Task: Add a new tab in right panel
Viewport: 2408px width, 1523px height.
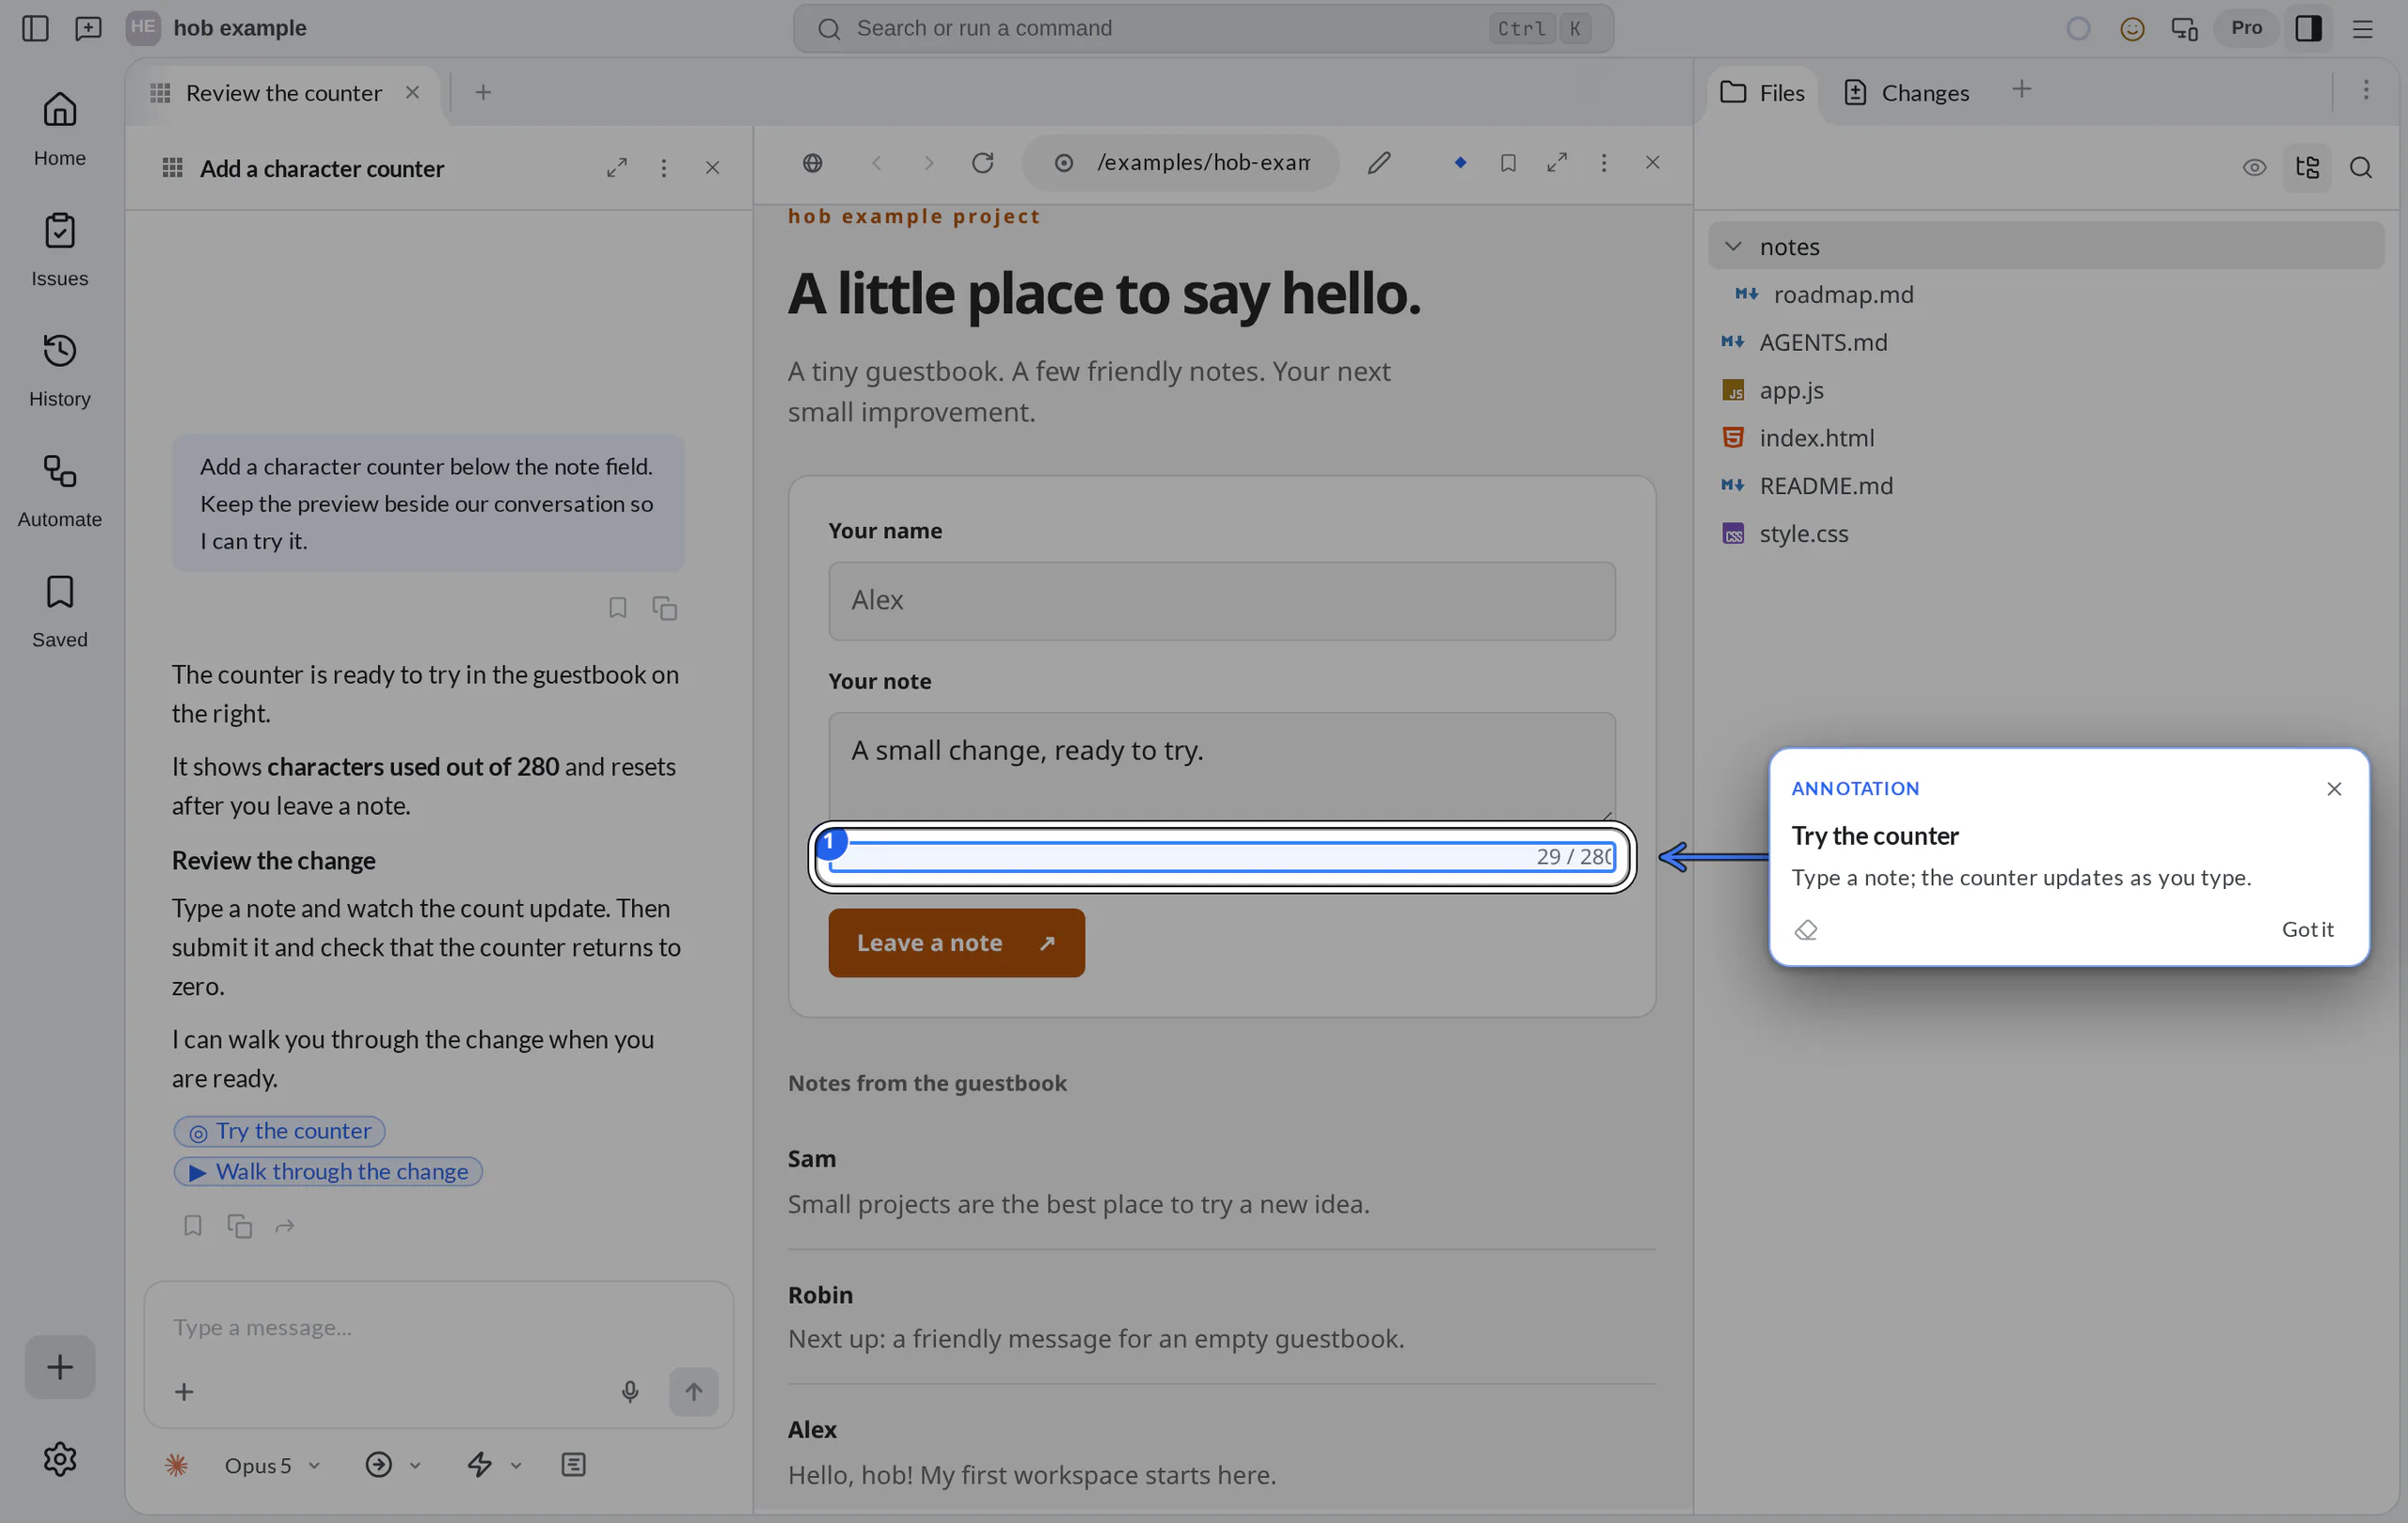Action: (2021, 90)
